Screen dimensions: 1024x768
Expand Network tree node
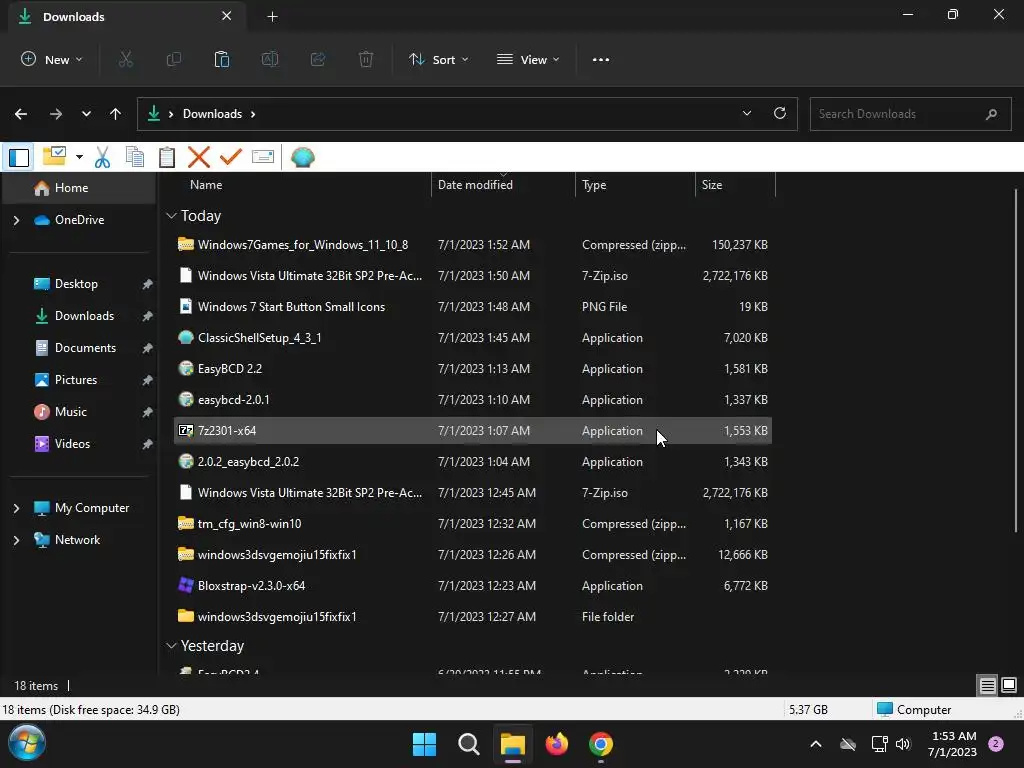(x=16, y=540)
